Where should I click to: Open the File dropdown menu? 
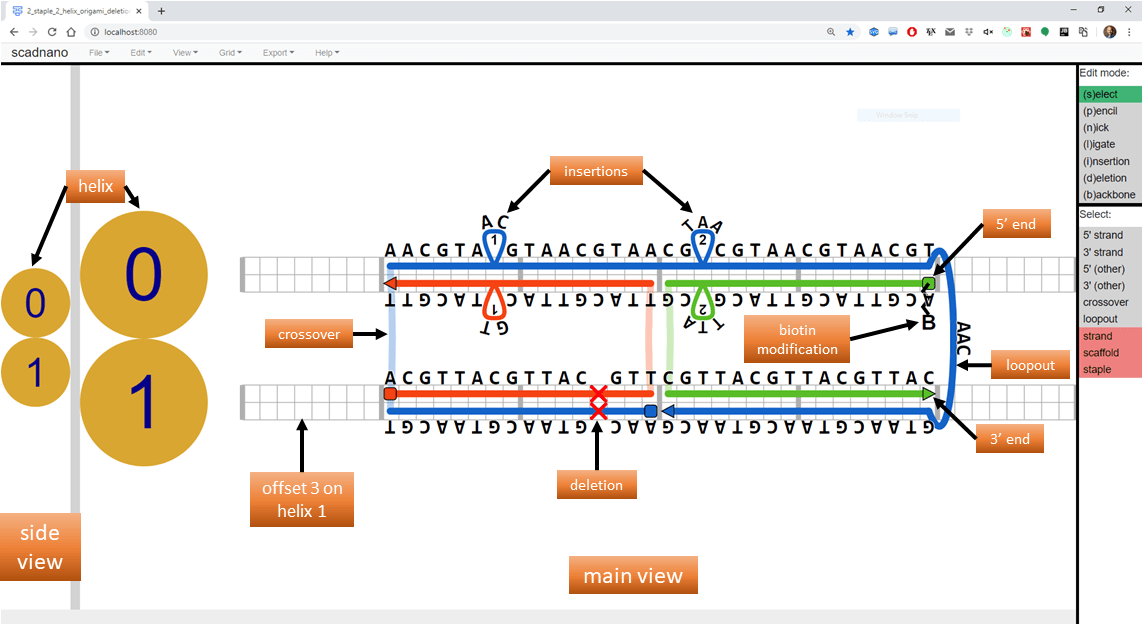point(99,52)
